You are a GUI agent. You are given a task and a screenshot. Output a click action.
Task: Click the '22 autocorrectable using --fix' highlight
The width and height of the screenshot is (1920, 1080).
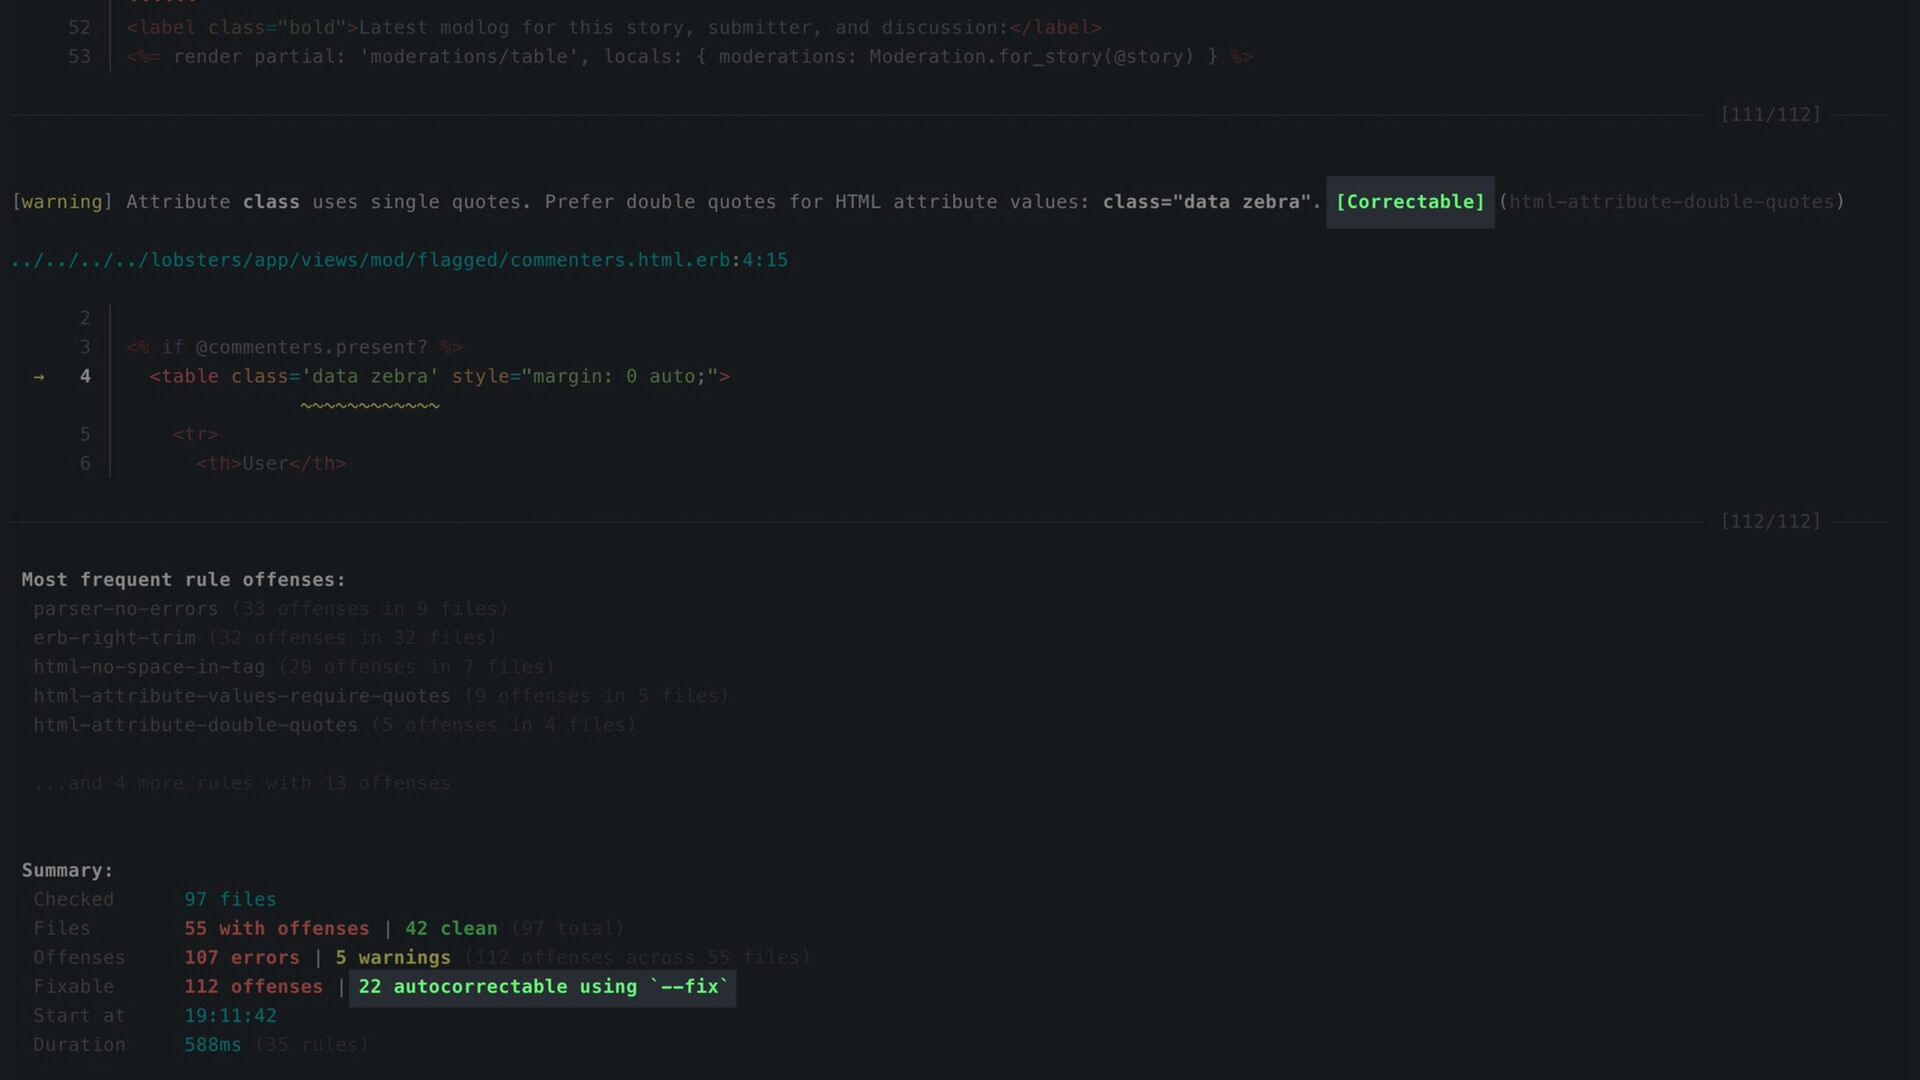(542, 987)
